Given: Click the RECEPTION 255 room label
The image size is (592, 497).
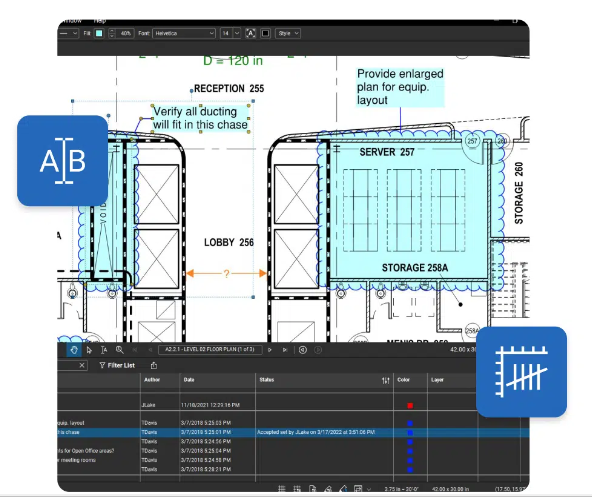Looking at the screenshot, I should pyautogui.click(x=229, y=89).
